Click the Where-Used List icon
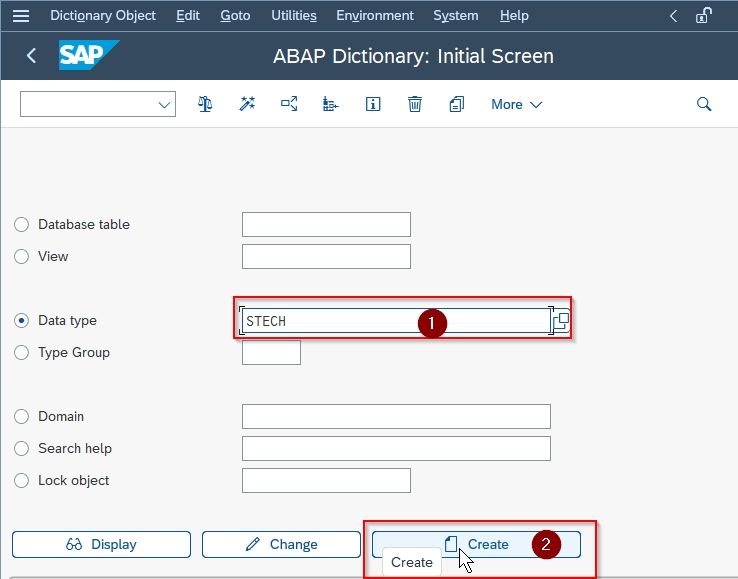This screenshot has height=579, width=738. click(x=289, y=104)
